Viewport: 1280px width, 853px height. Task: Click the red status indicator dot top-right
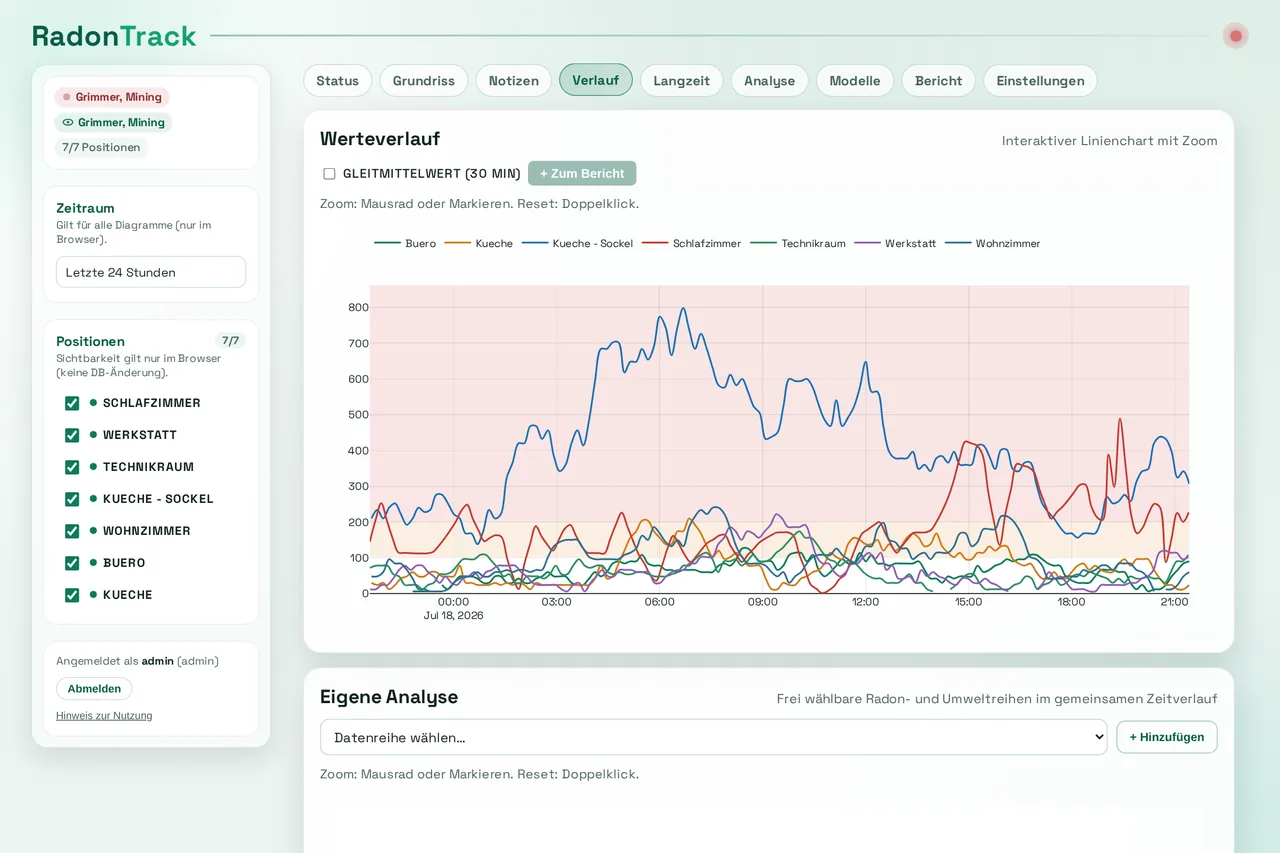pos(1235,36)
